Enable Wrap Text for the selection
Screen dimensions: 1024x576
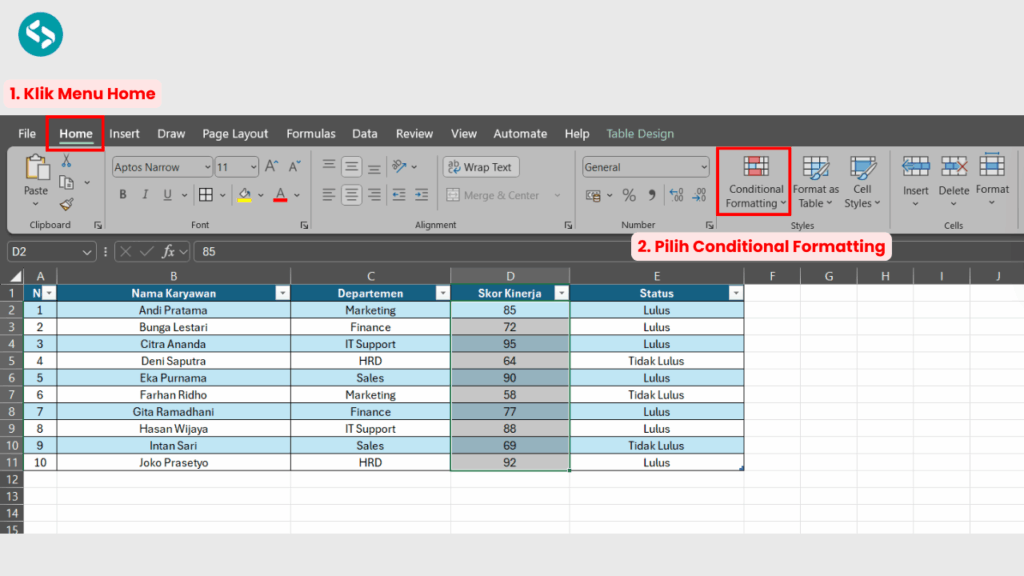coord(480,167)
